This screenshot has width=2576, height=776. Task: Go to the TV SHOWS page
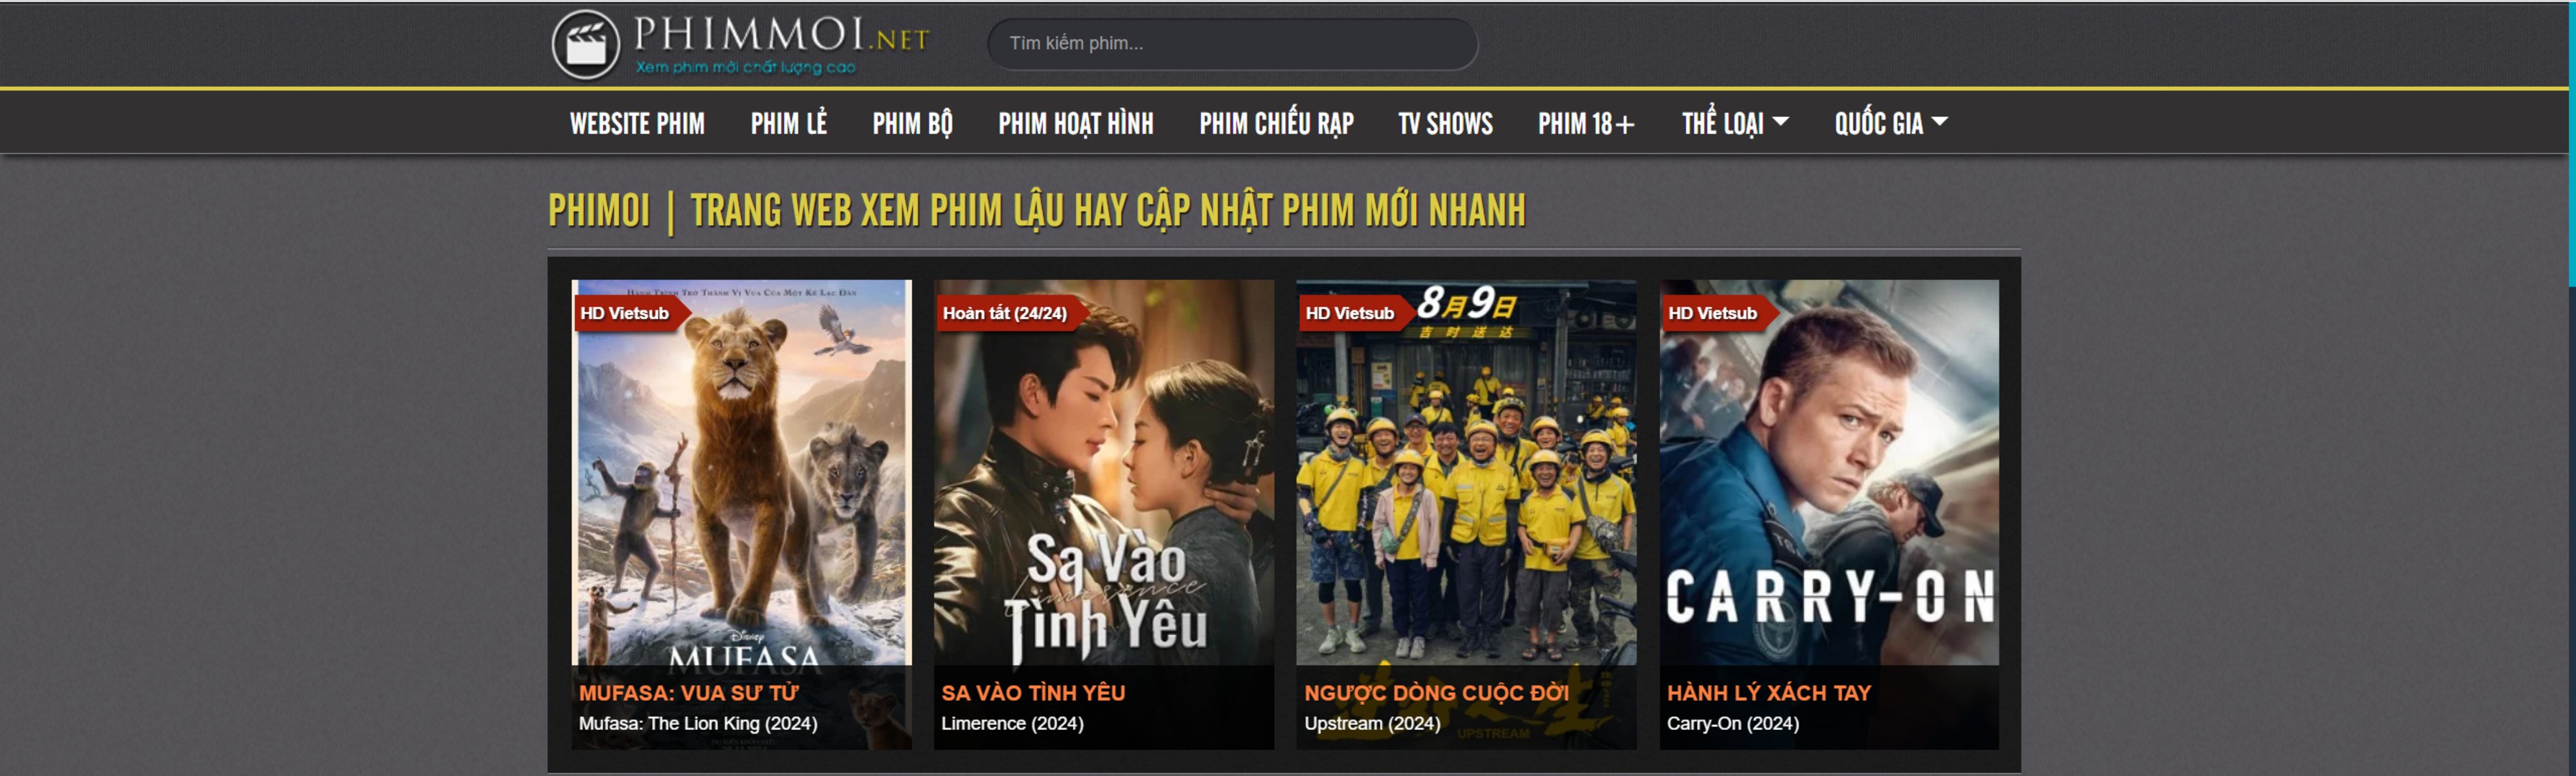(1445, 123)
